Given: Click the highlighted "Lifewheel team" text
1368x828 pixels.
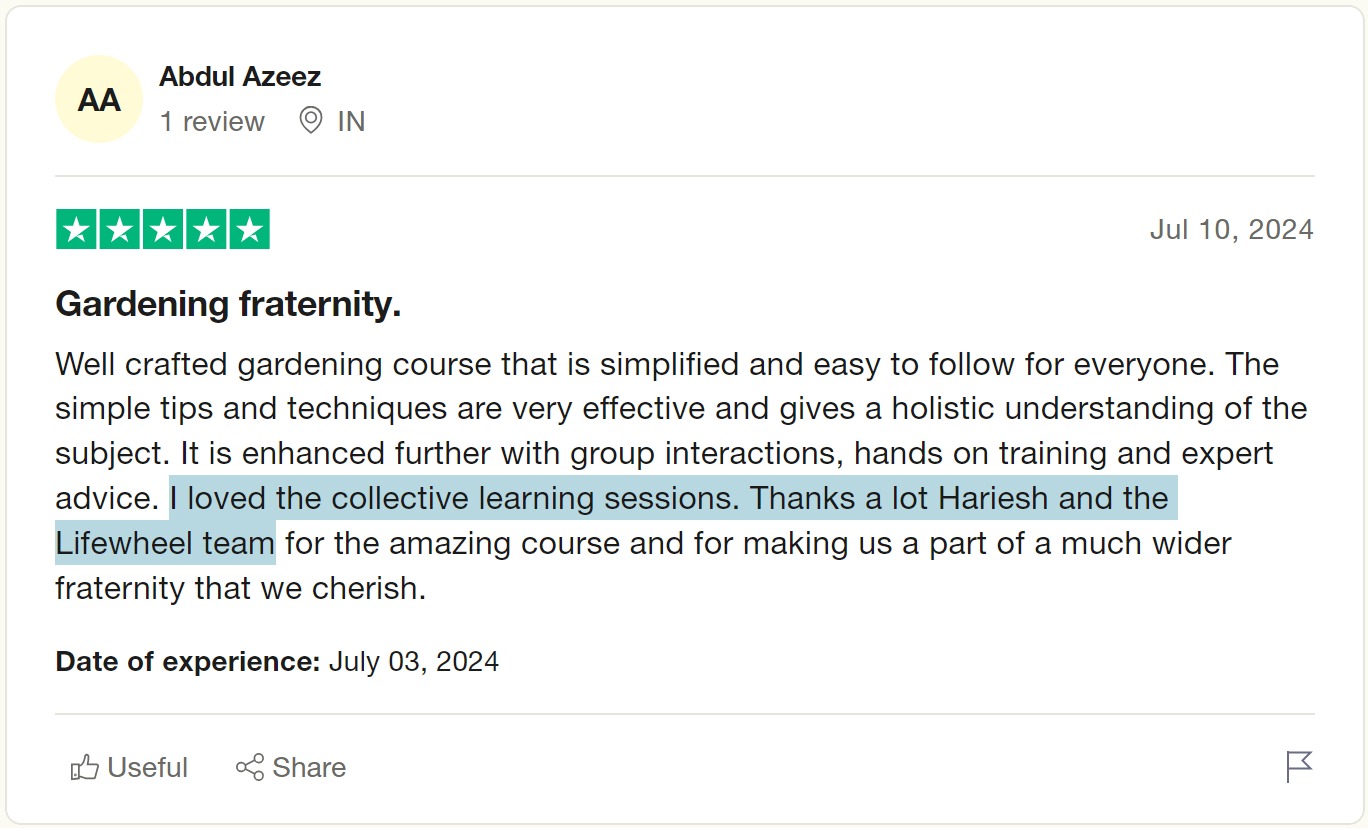Looking at the screenshot, I should click(x=165, y=544).
